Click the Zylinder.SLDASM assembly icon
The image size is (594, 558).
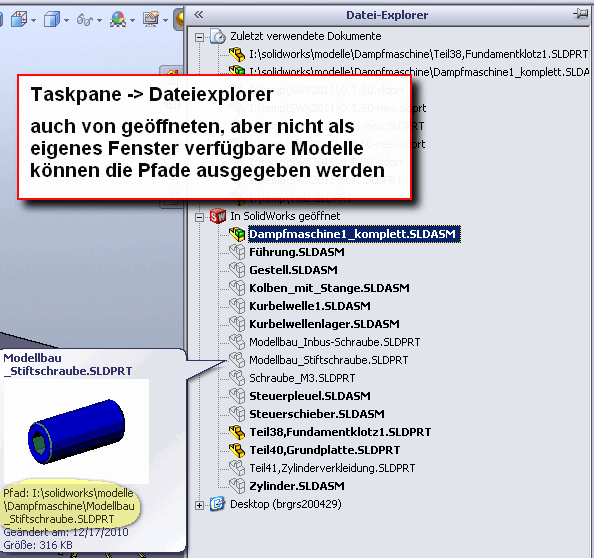click(x=238, y=486)
